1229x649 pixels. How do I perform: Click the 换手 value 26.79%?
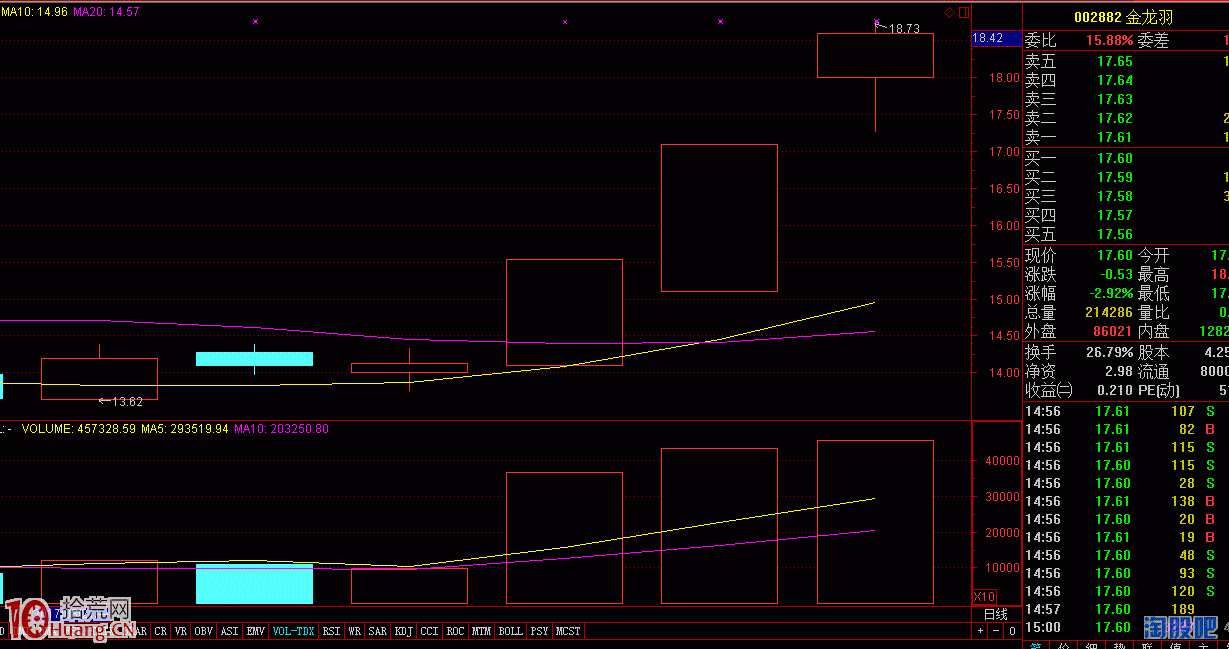click(1109, 352)
